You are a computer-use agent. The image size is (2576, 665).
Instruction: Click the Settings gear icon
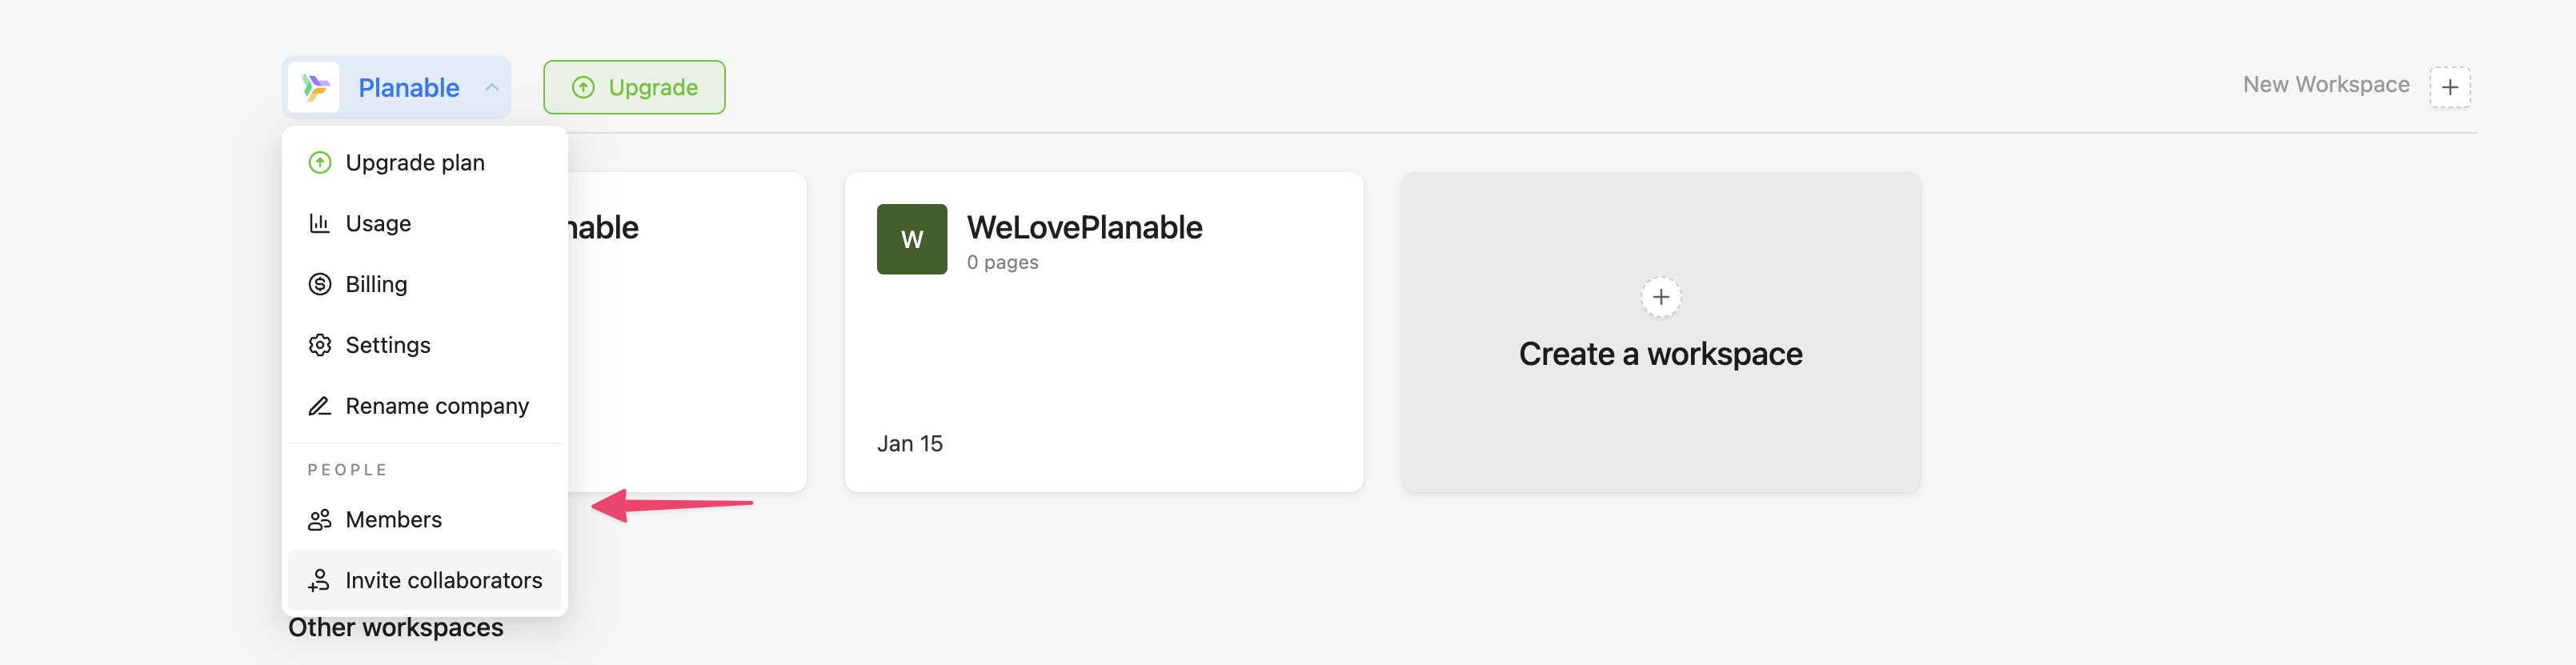[320, 346]
